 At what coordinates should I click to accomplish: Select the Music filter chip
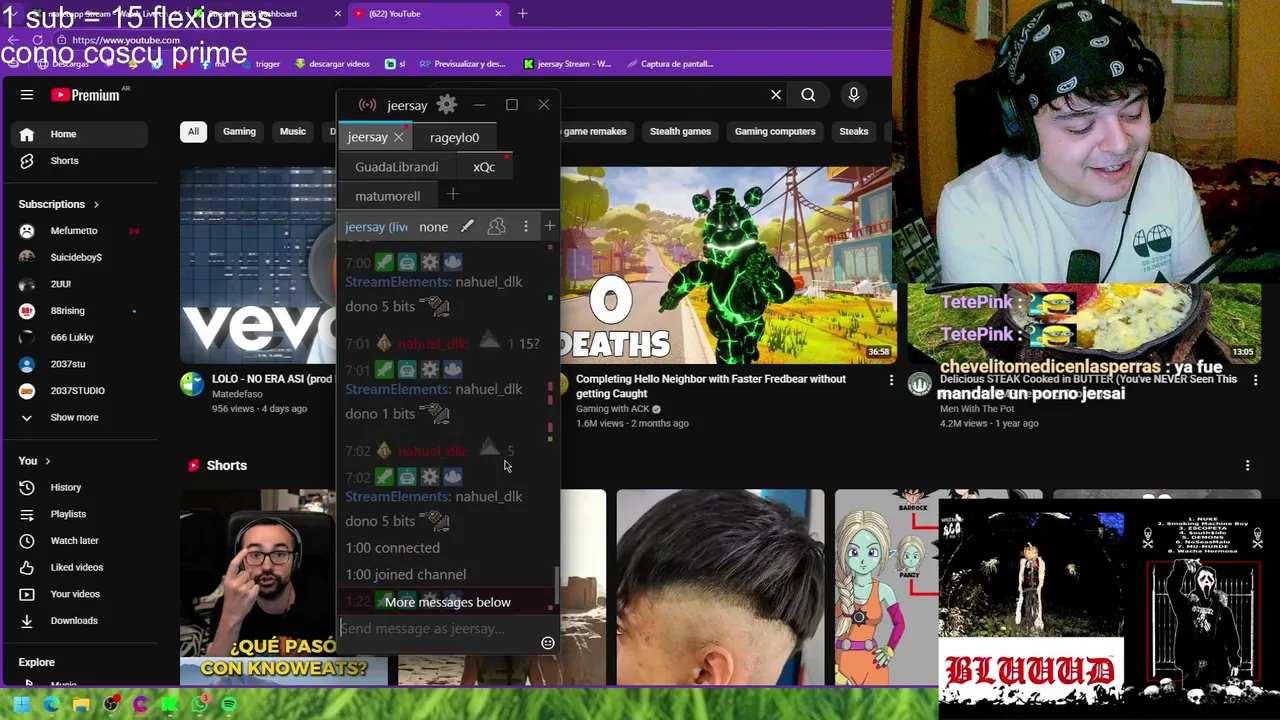(293, 131)
